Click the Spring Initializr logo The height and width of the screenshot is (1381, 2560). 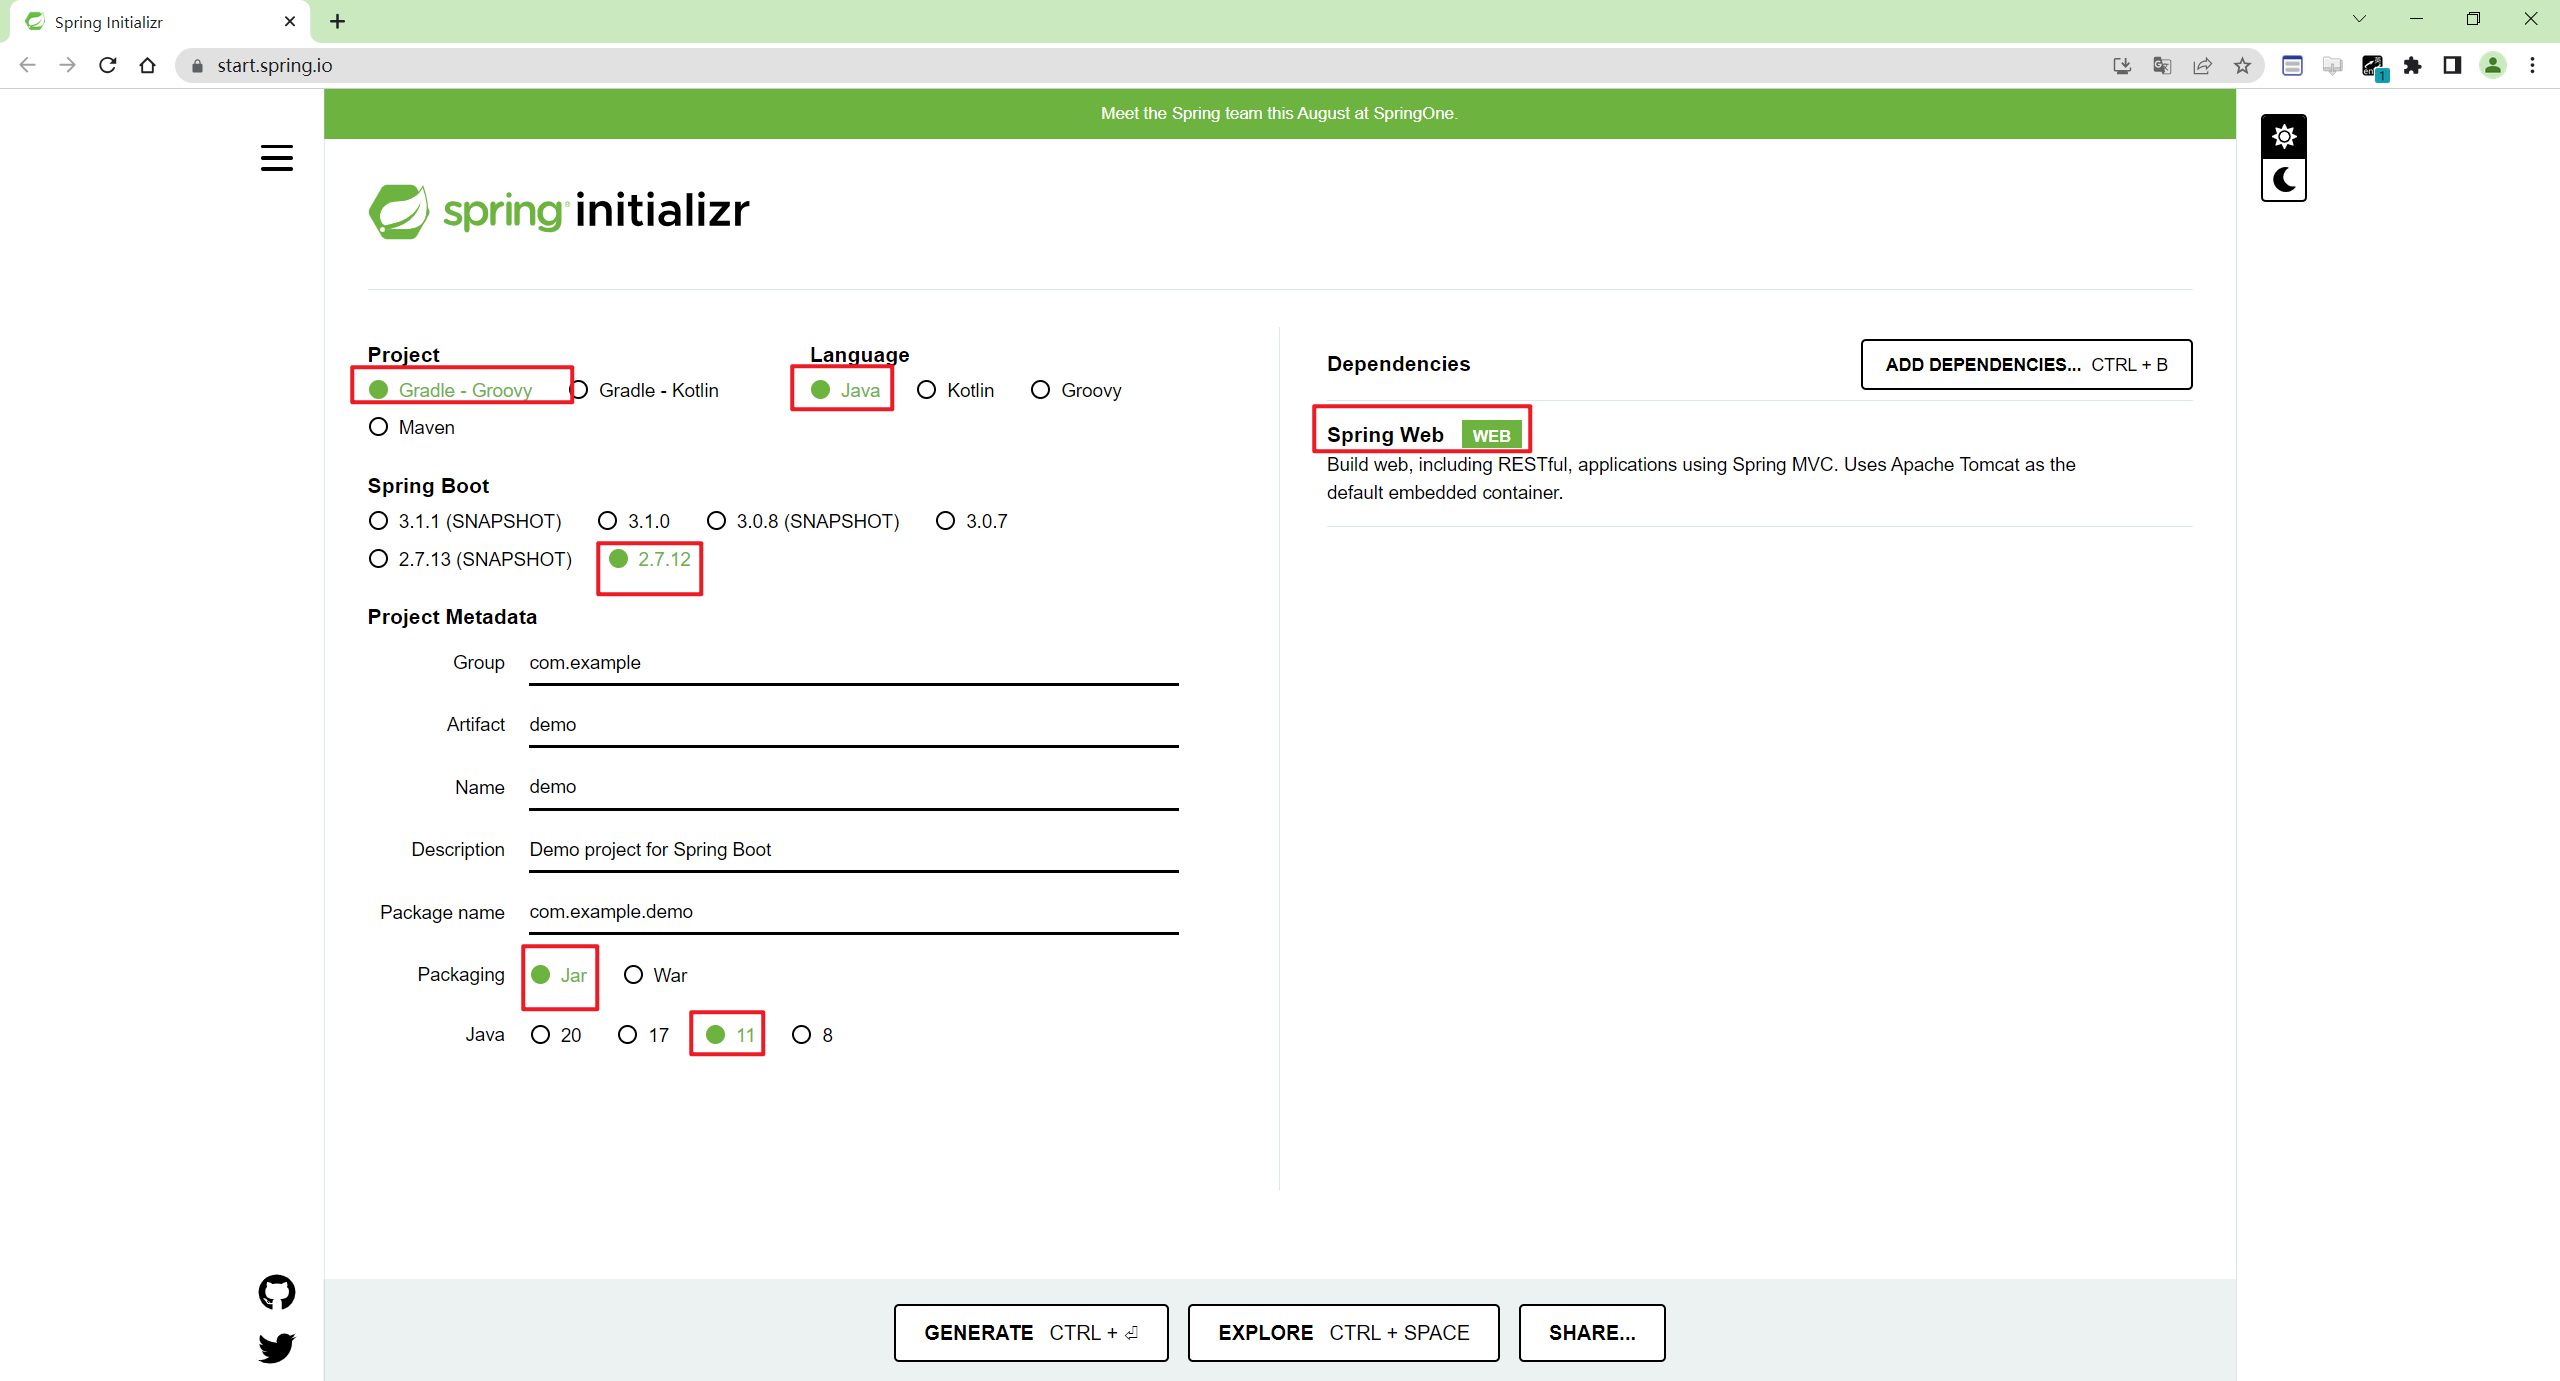point(559,210)
